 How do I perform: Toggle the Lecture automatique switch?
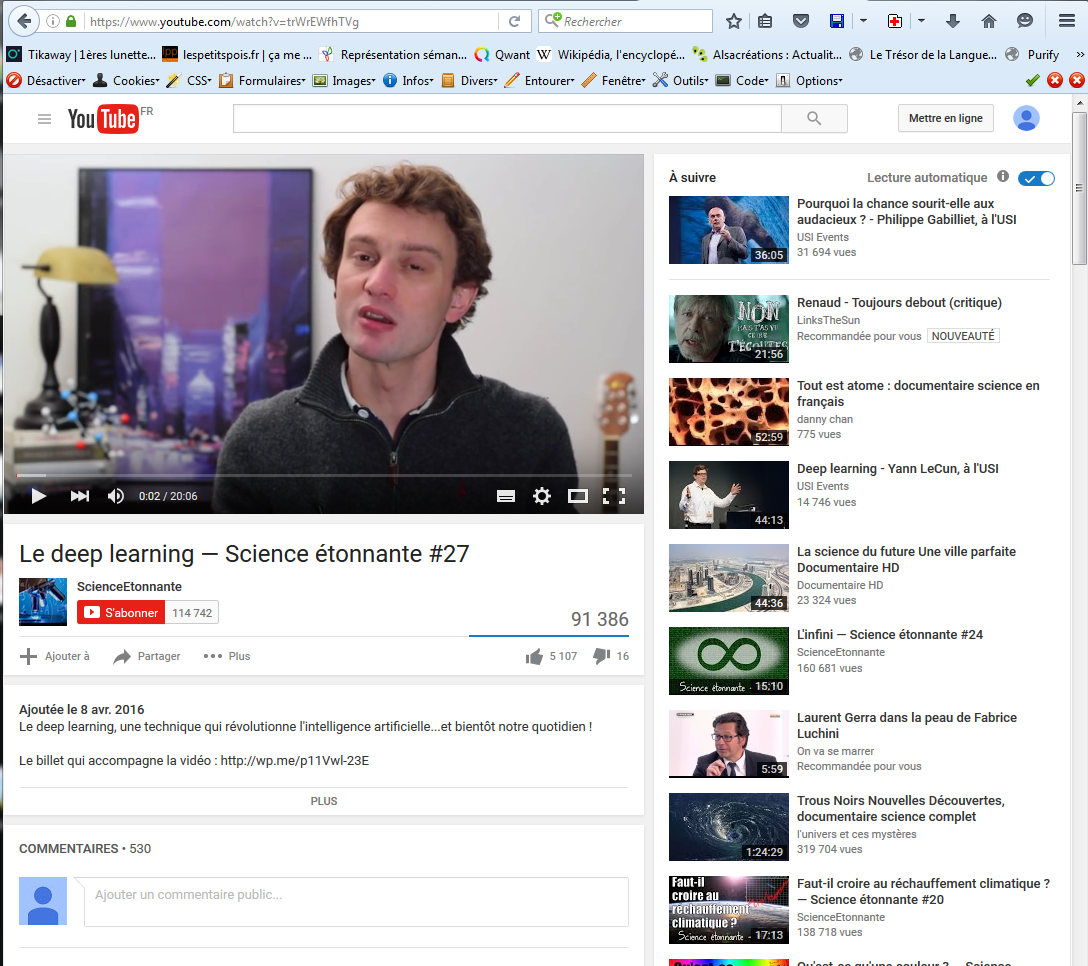(x=1036, y=178)
